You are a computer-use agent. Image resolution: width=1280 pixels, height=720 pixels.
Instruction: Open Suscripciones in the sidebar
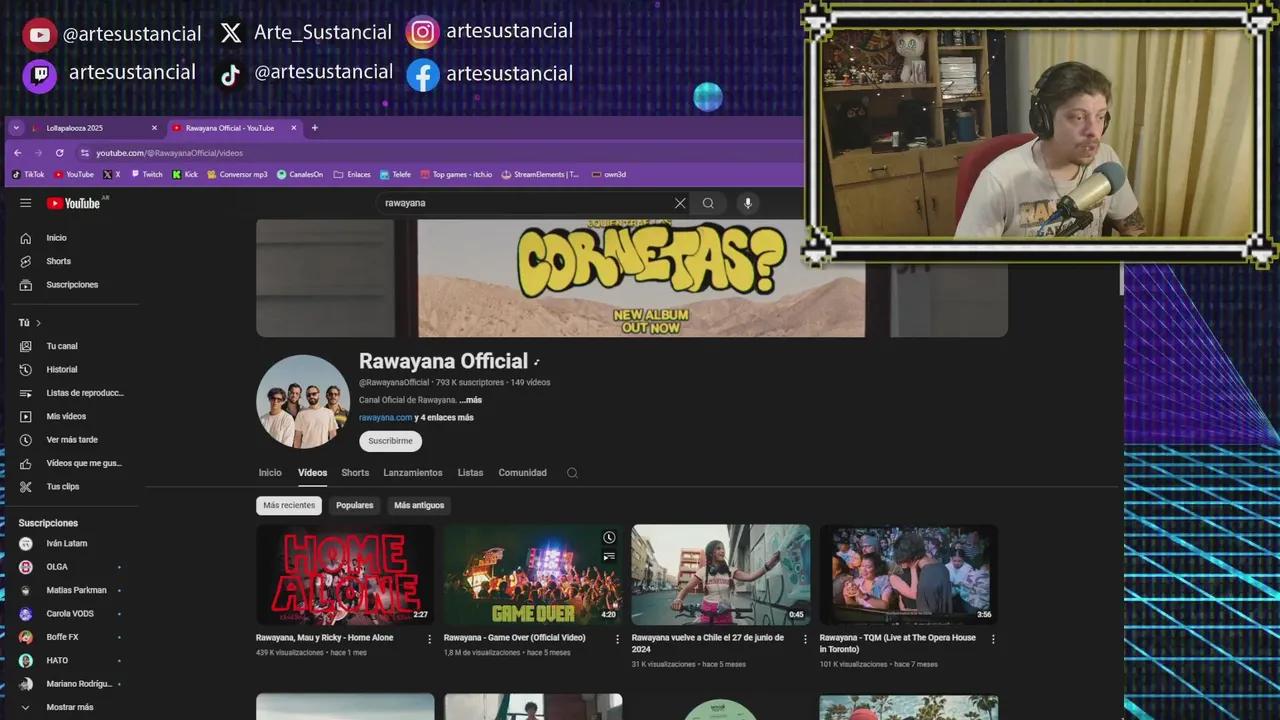72,285
